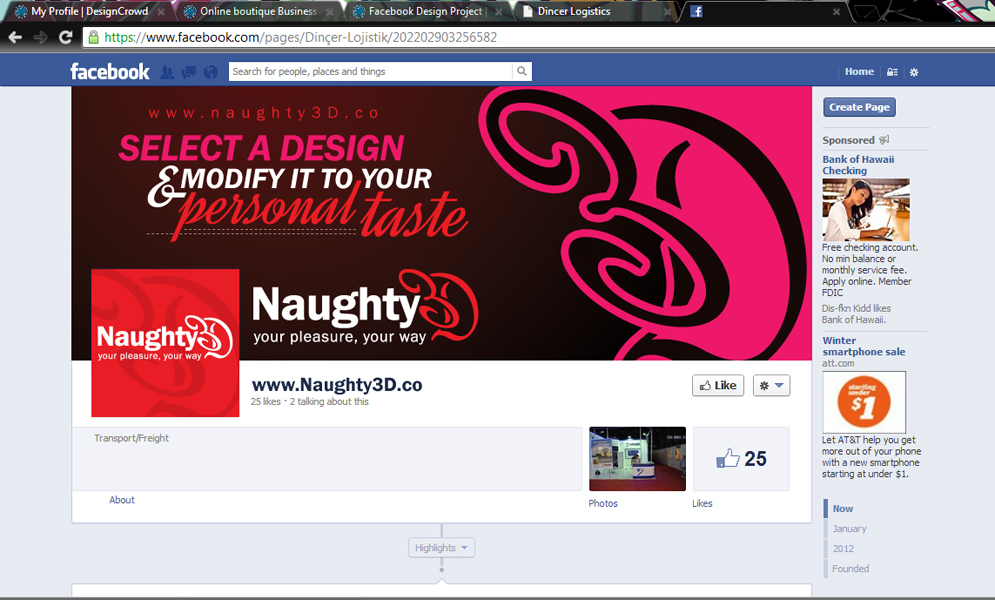Switch to Facebook Design Project tab
Screen dimensions: 995x600
(x=425, y=11)
